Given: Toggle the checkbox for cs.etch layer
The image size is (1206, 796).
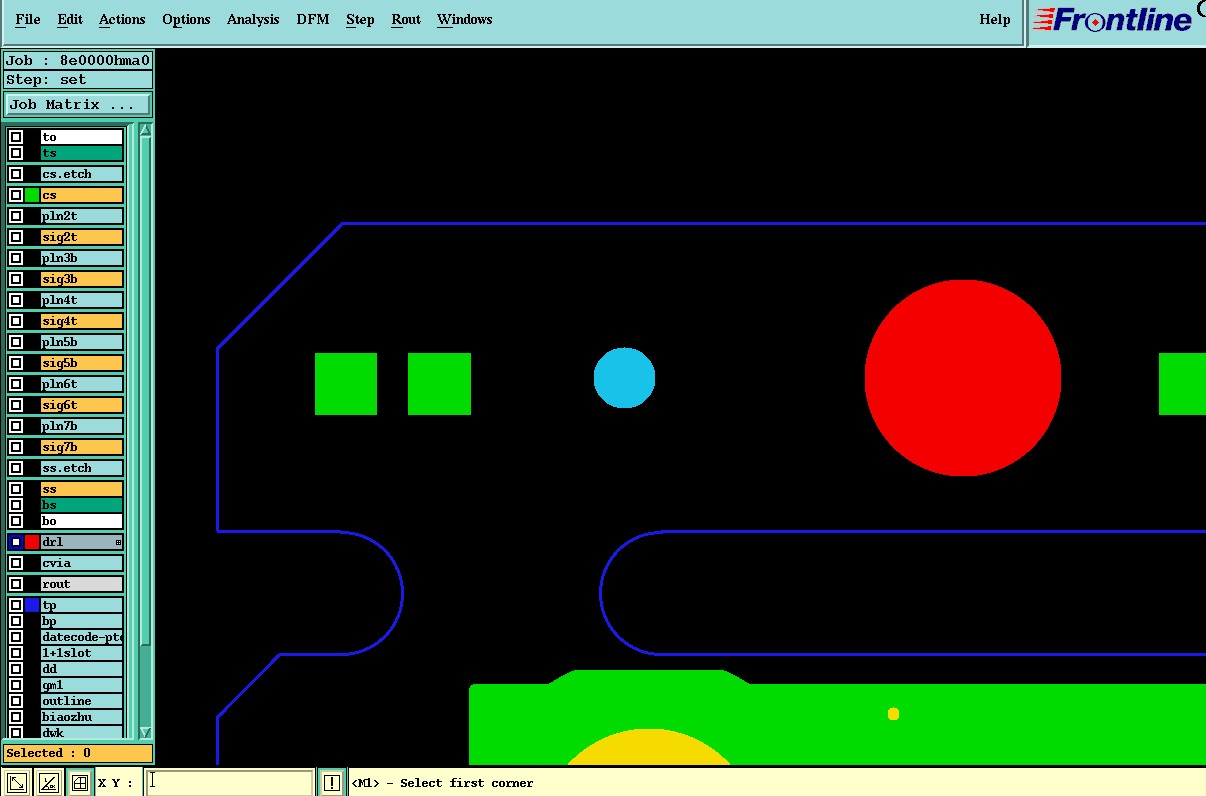Looking at the screenshot, I should point(16,174).
